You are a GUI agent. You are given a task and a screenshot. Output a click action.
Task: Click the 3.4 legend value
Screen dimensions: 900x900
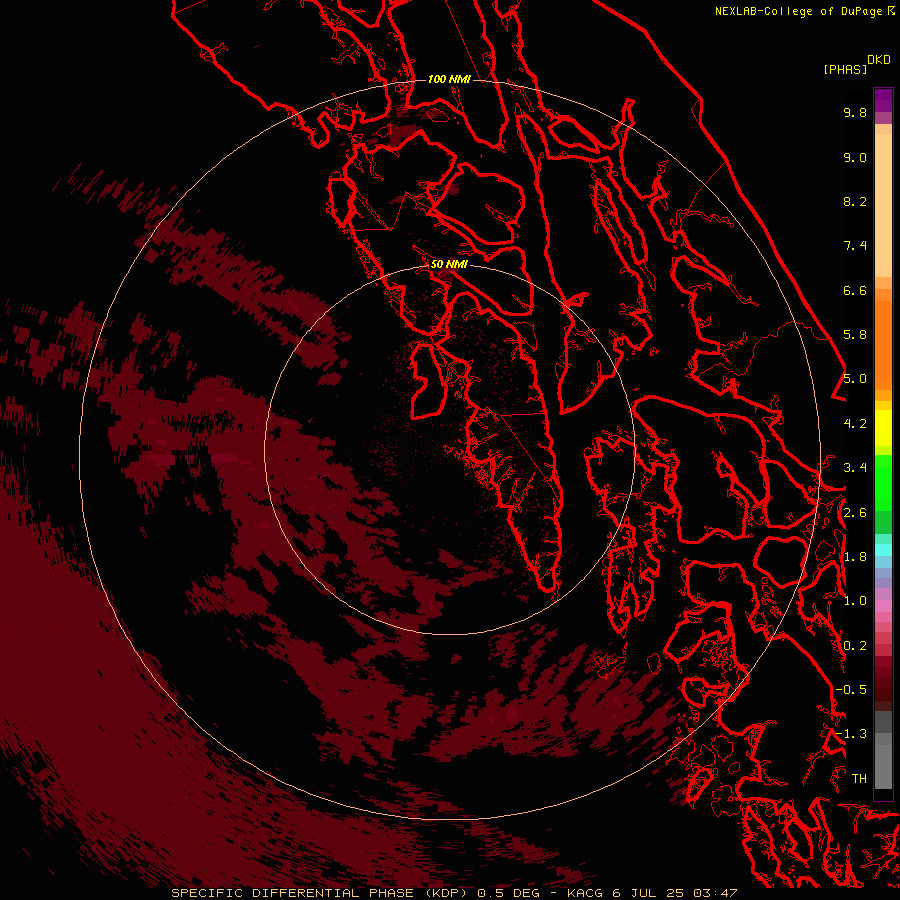pos(855,468)
